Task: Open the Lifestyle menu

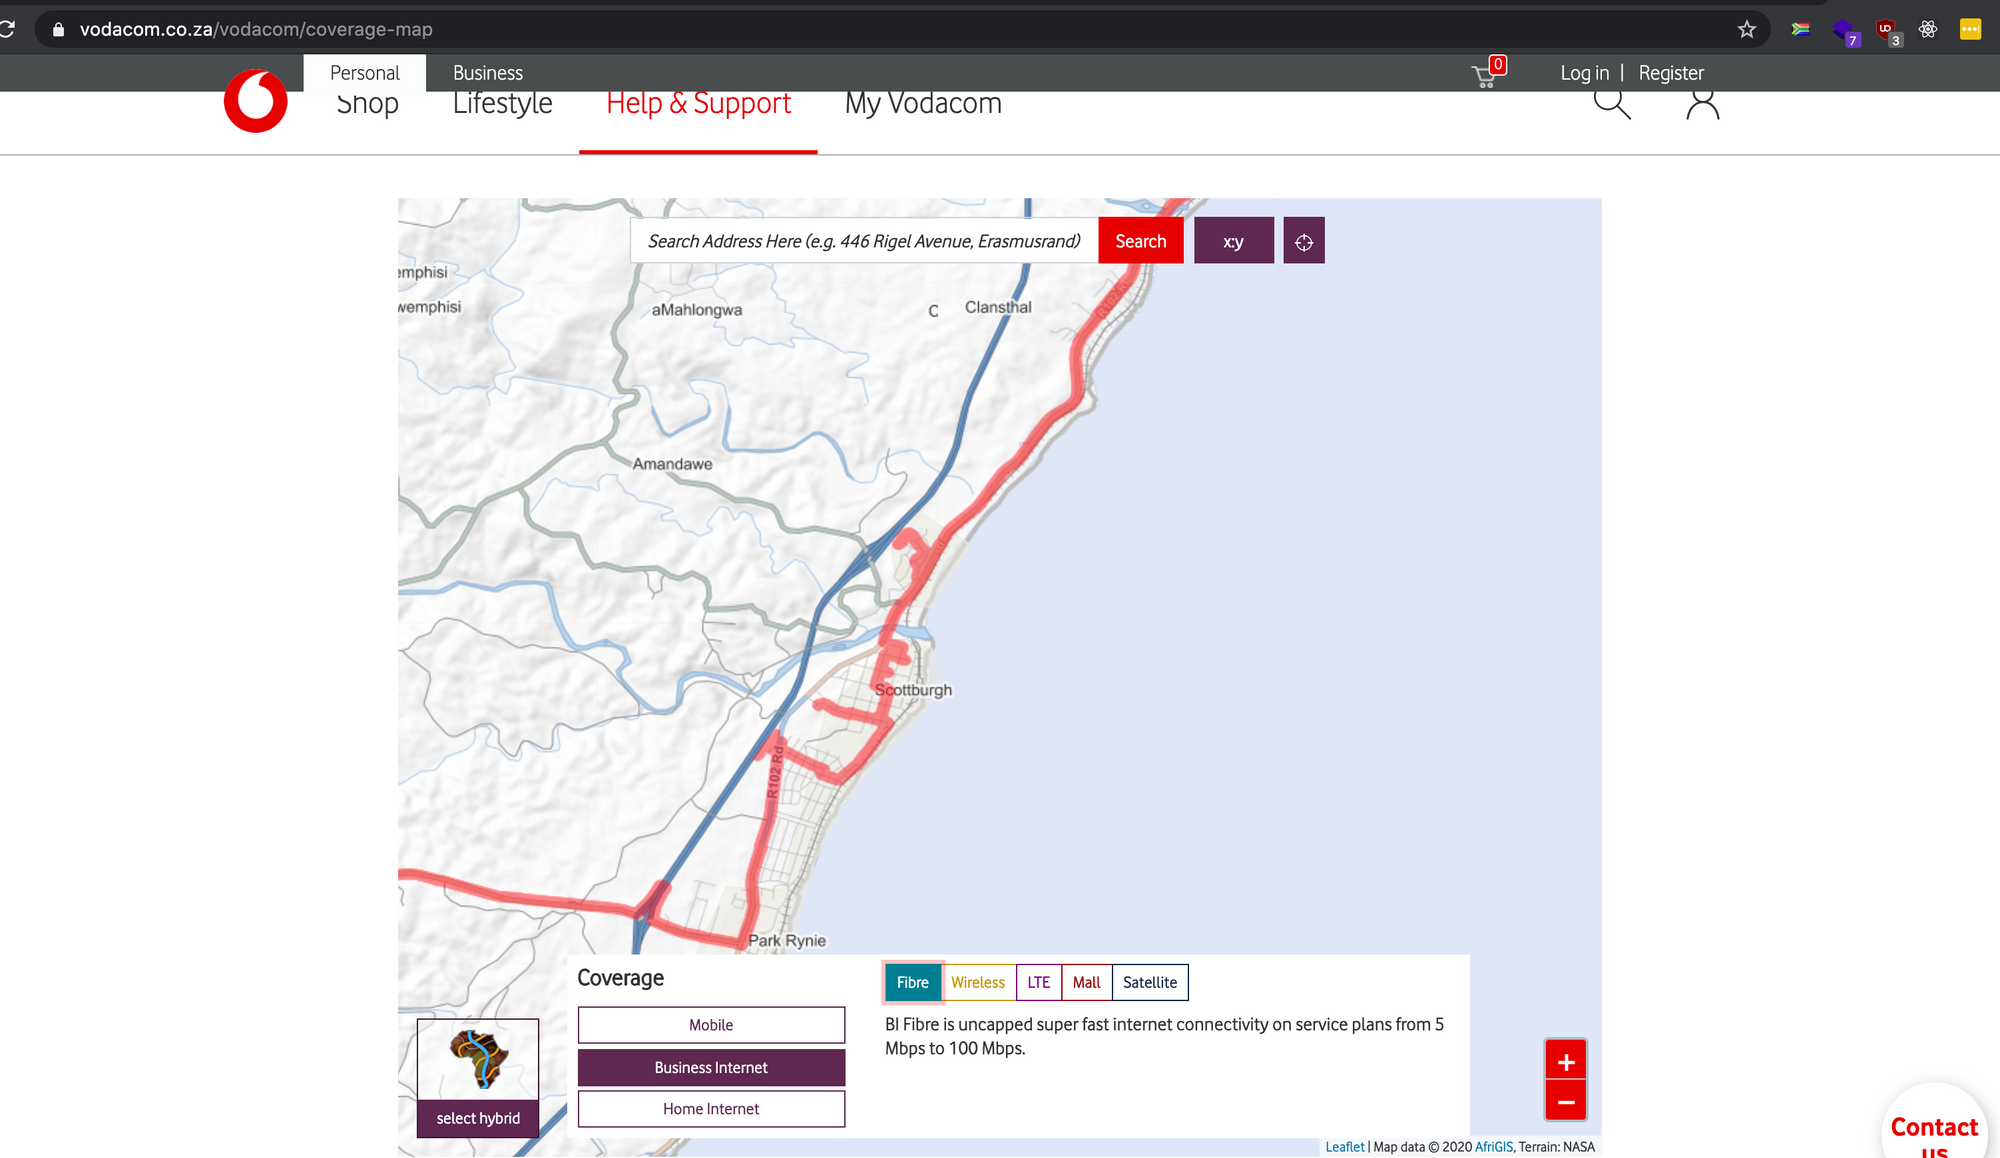Action: [502, 104]
